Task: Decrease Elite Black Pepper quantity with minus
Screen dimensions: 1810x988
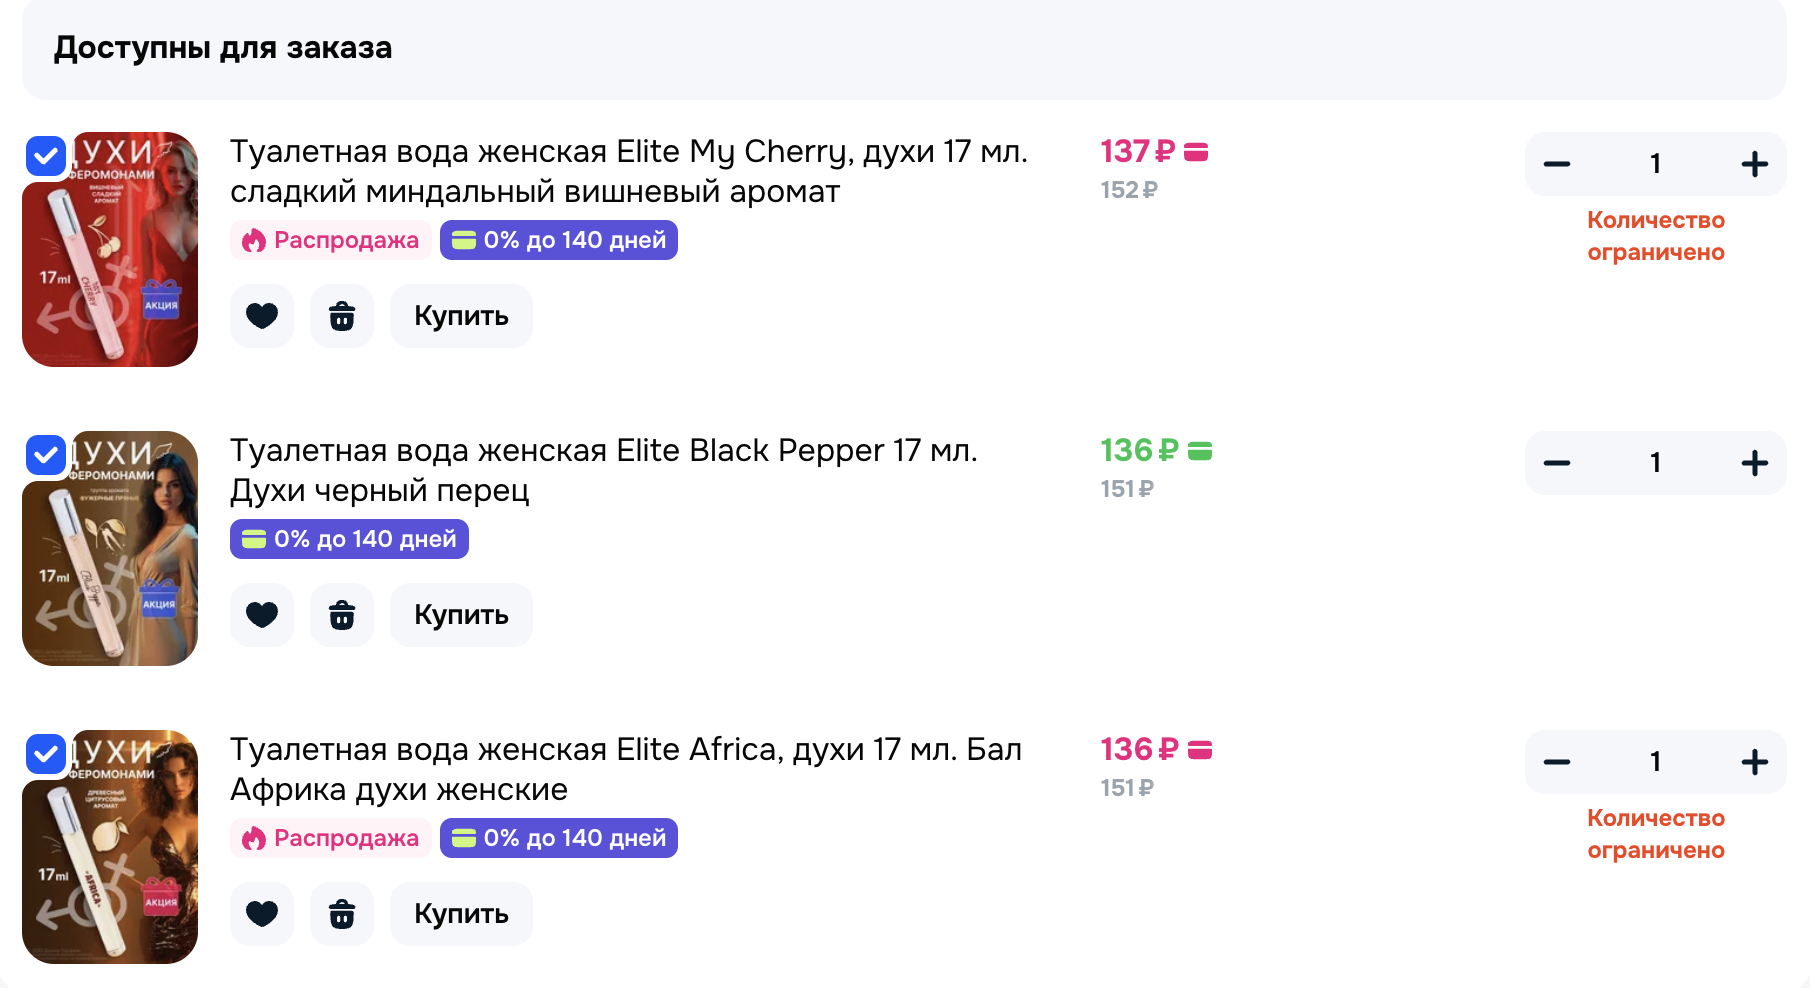Action: [x=1557, y=463]
